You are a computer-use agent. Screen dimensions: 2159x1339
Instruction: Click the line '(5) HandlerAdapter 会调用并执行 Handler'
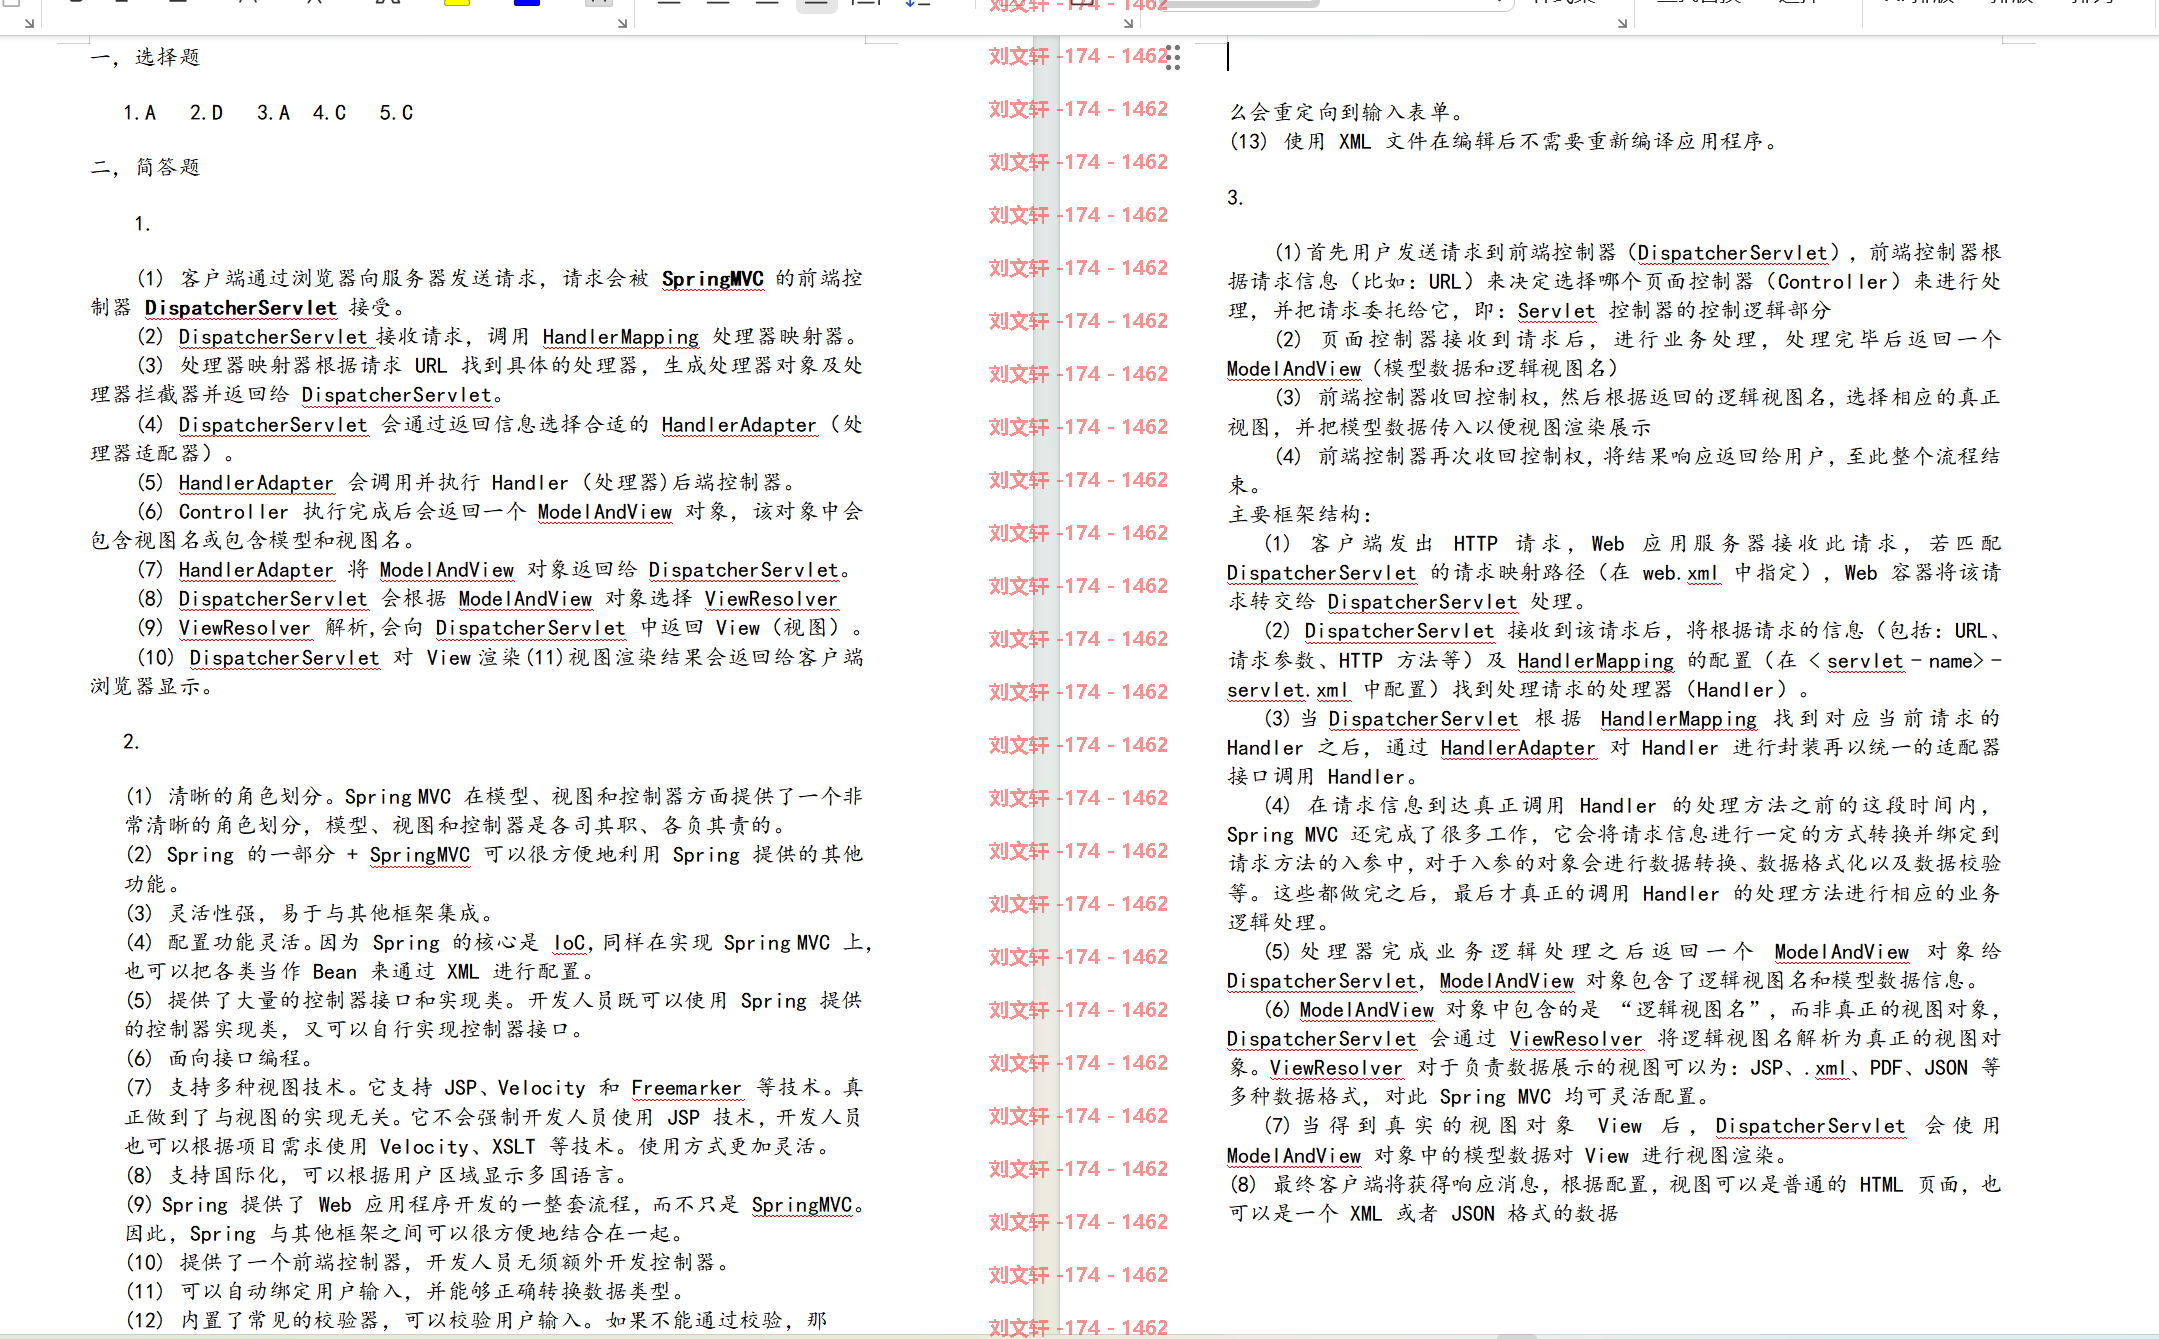point(467,483)
